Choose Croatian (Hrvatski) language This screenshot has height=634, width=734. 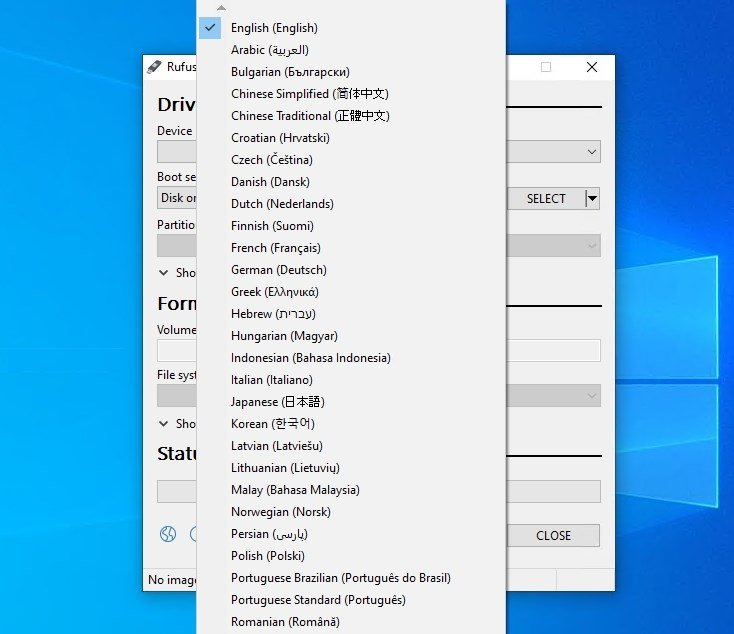tap(351, 138)
